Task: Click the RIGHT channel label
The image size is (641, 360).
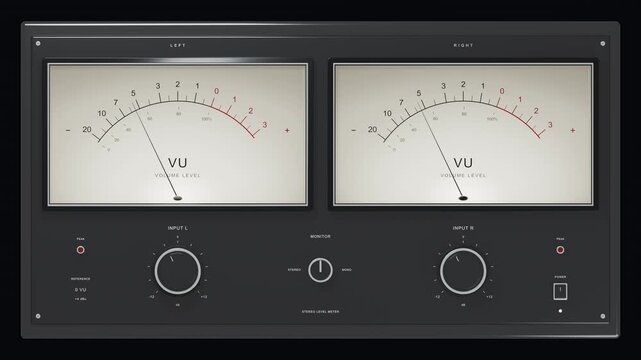Action: [x=463, y=45]
